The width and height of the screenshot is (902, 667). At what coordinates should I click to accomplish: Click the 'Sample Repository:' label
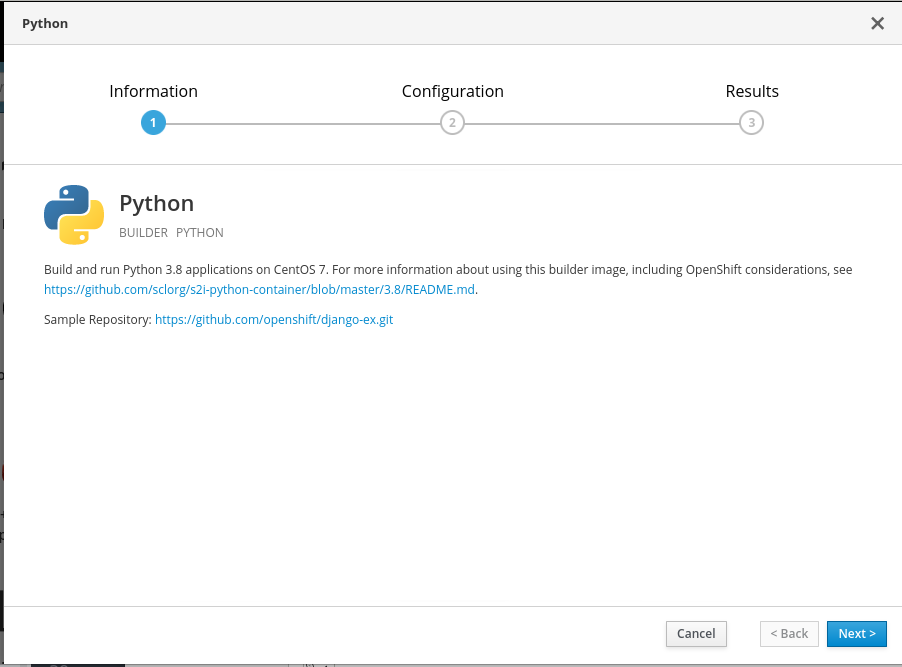[x=98, y=319]
